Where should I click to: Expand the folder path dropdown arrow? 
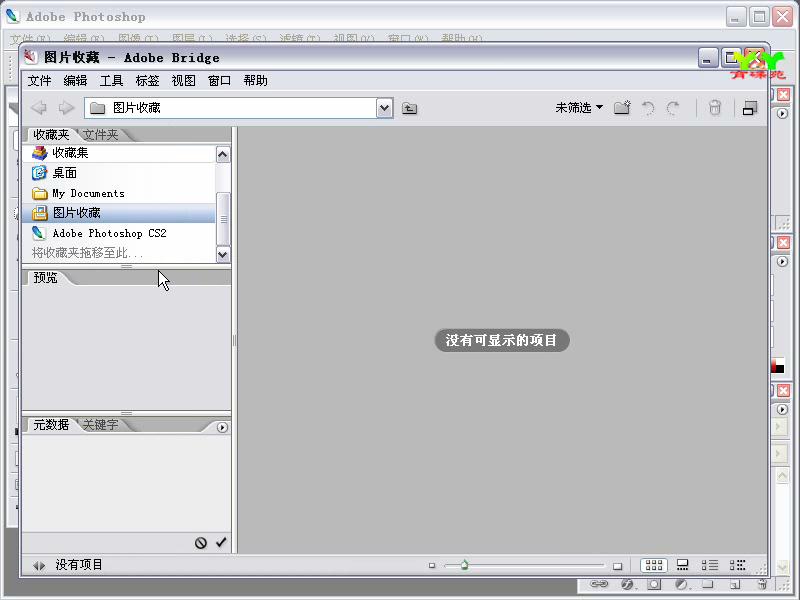pos(385,108)
